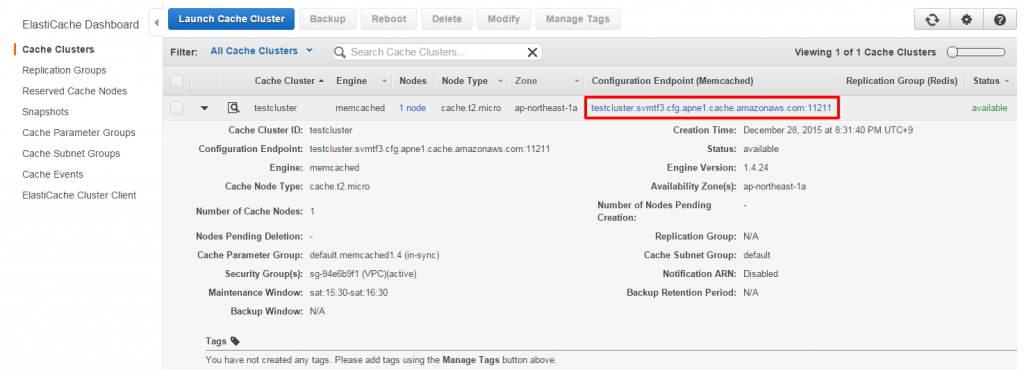Screen dimensions: 1024x370
Task: Click the available status in the row
Action: pos(989,108)
